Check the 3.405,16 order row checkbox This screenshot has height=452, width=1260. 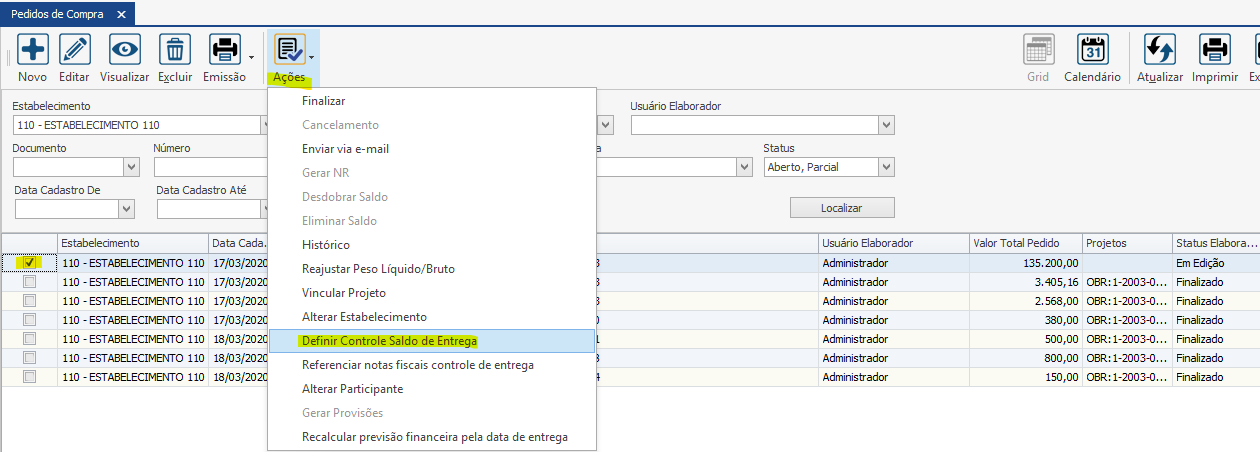(30, 282)
